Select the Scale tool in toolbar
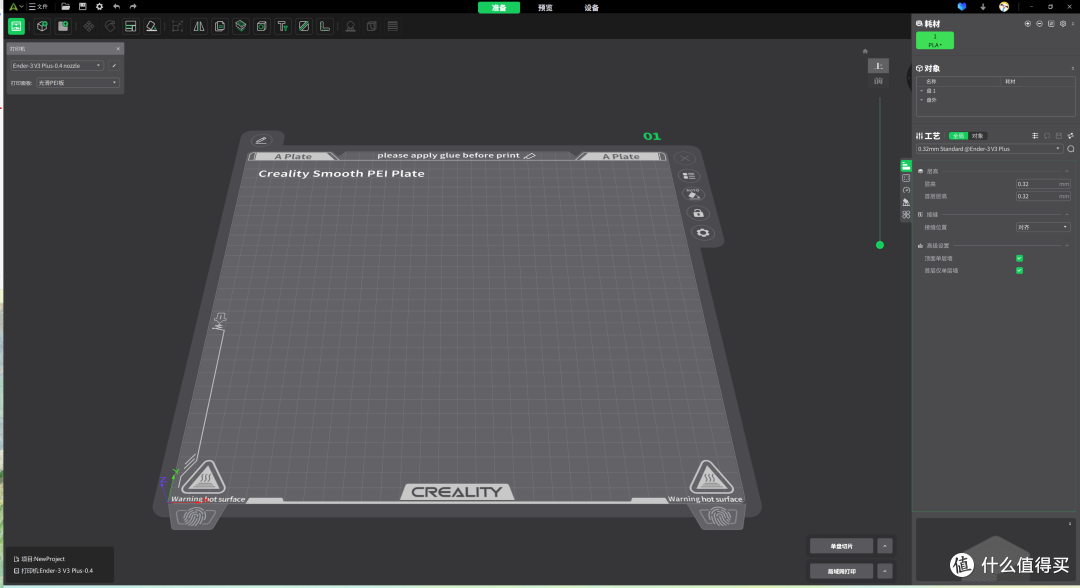The image size is (1080, 588). click(177, 26)
